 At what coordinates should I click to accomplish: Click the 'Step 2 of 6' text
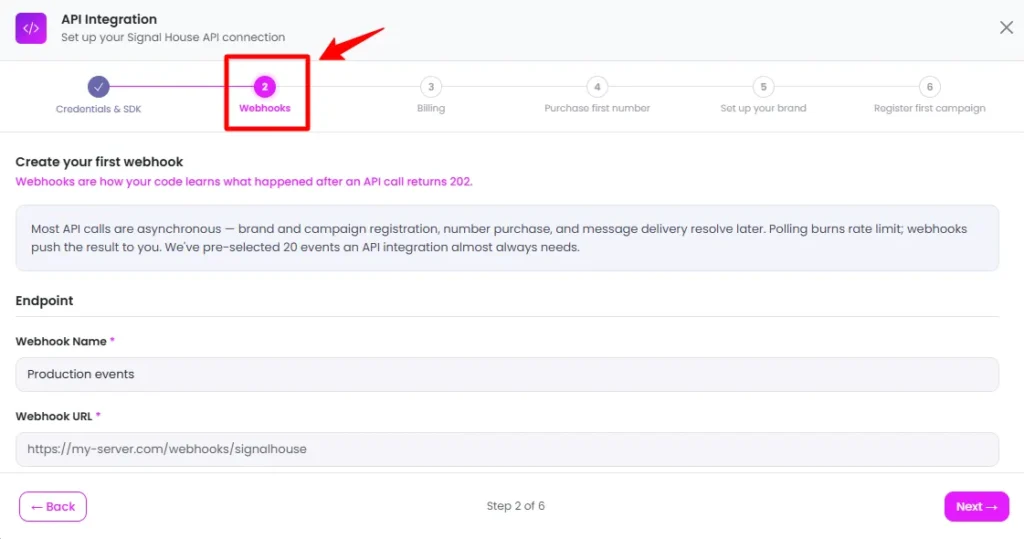pos(515,506)
